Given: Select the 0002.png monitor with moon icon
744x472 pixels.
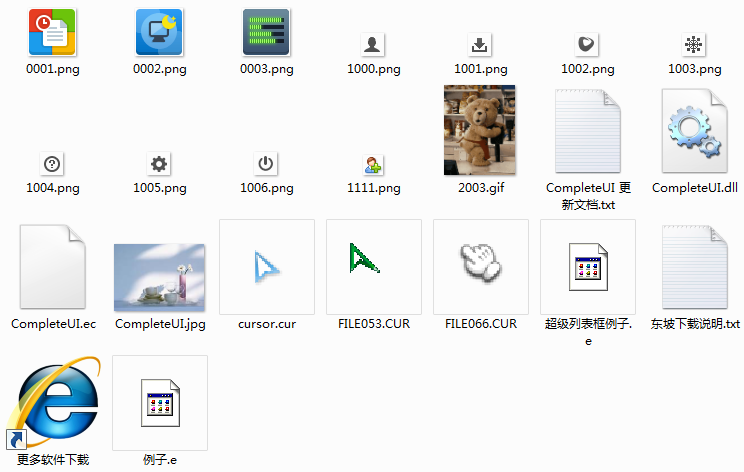Looking at the screenshot, I should tap(159, 32).
